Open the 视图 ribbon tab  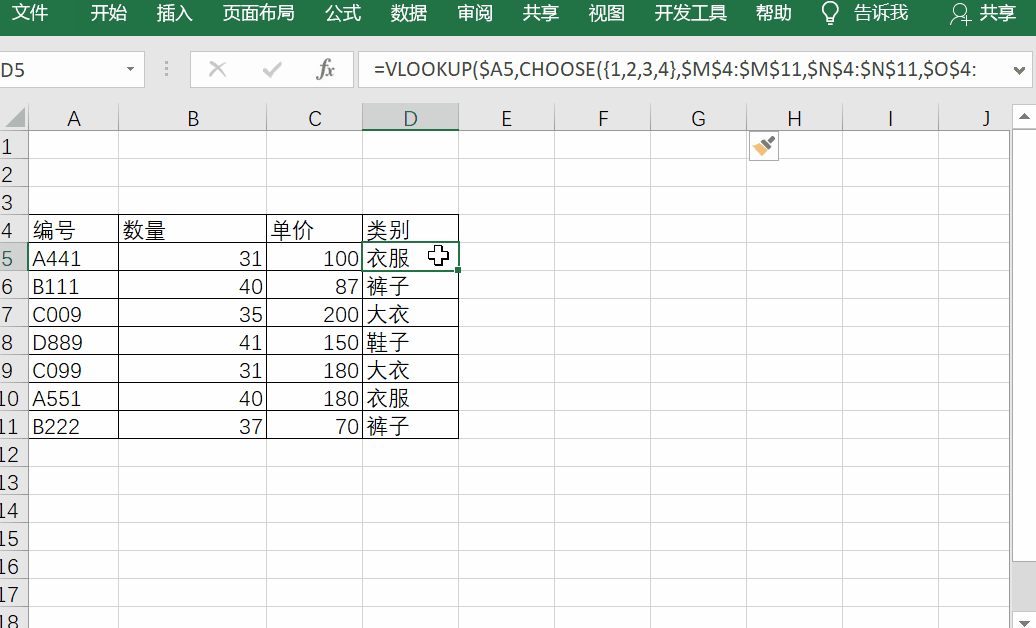pos(606,13)
